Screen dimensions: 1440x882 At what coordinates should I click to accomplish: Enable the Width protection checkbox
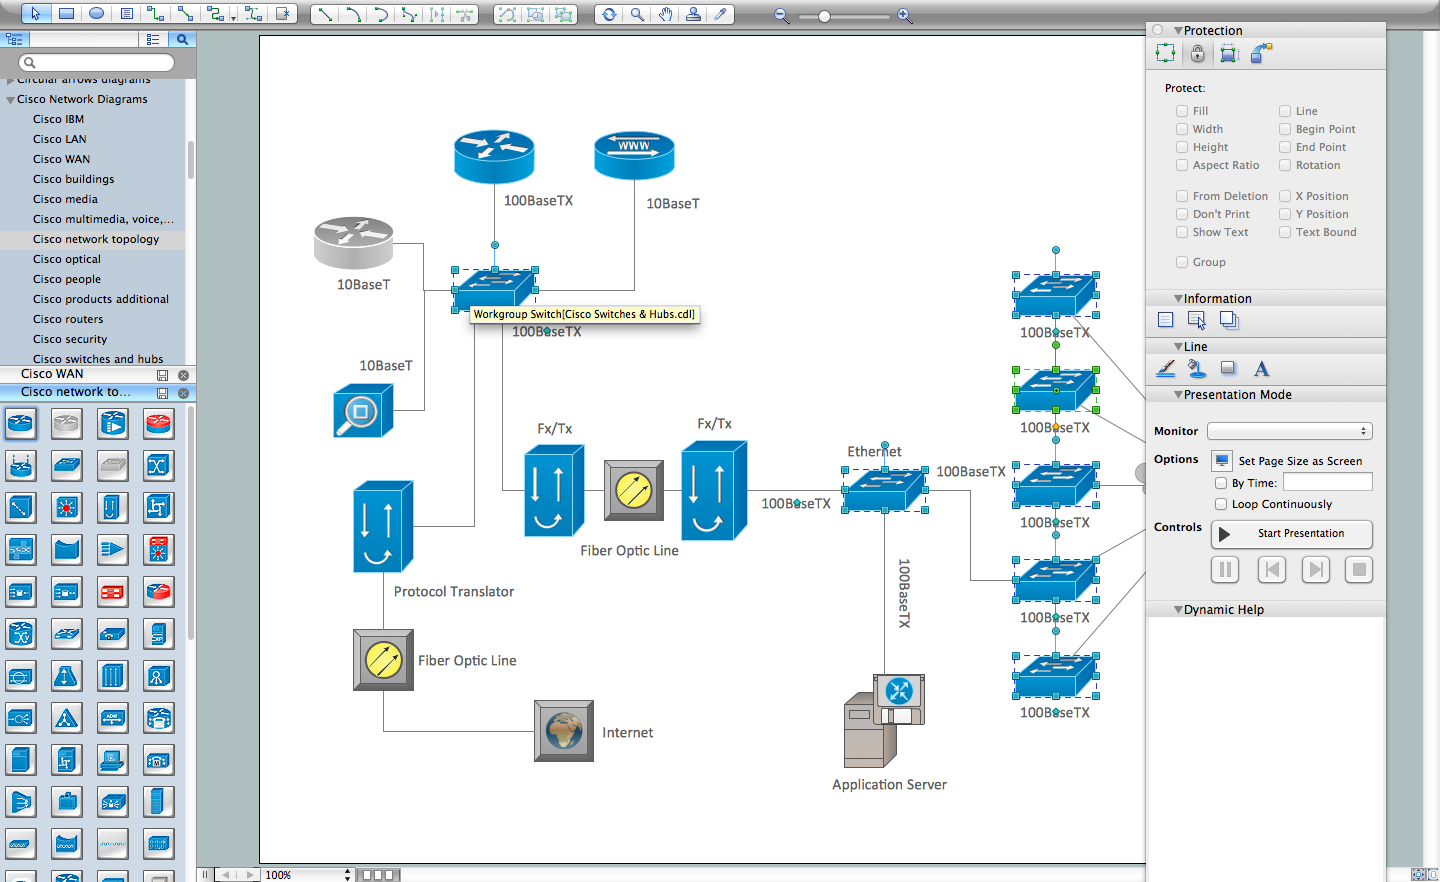click(x=1180, y=129)
